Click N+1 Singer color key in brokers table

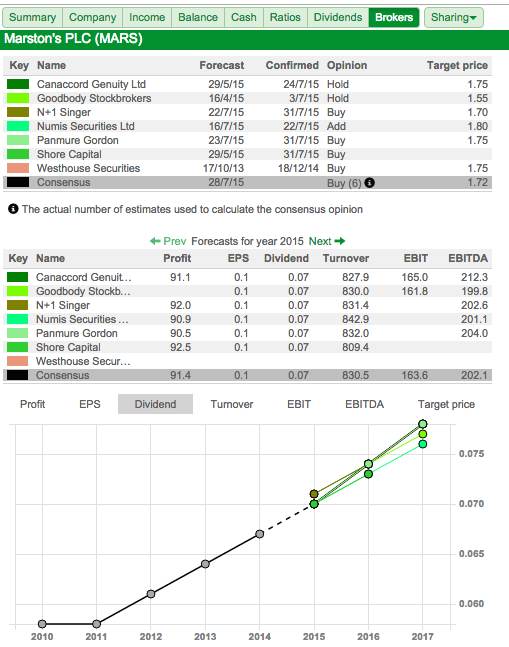coord(18,112)
